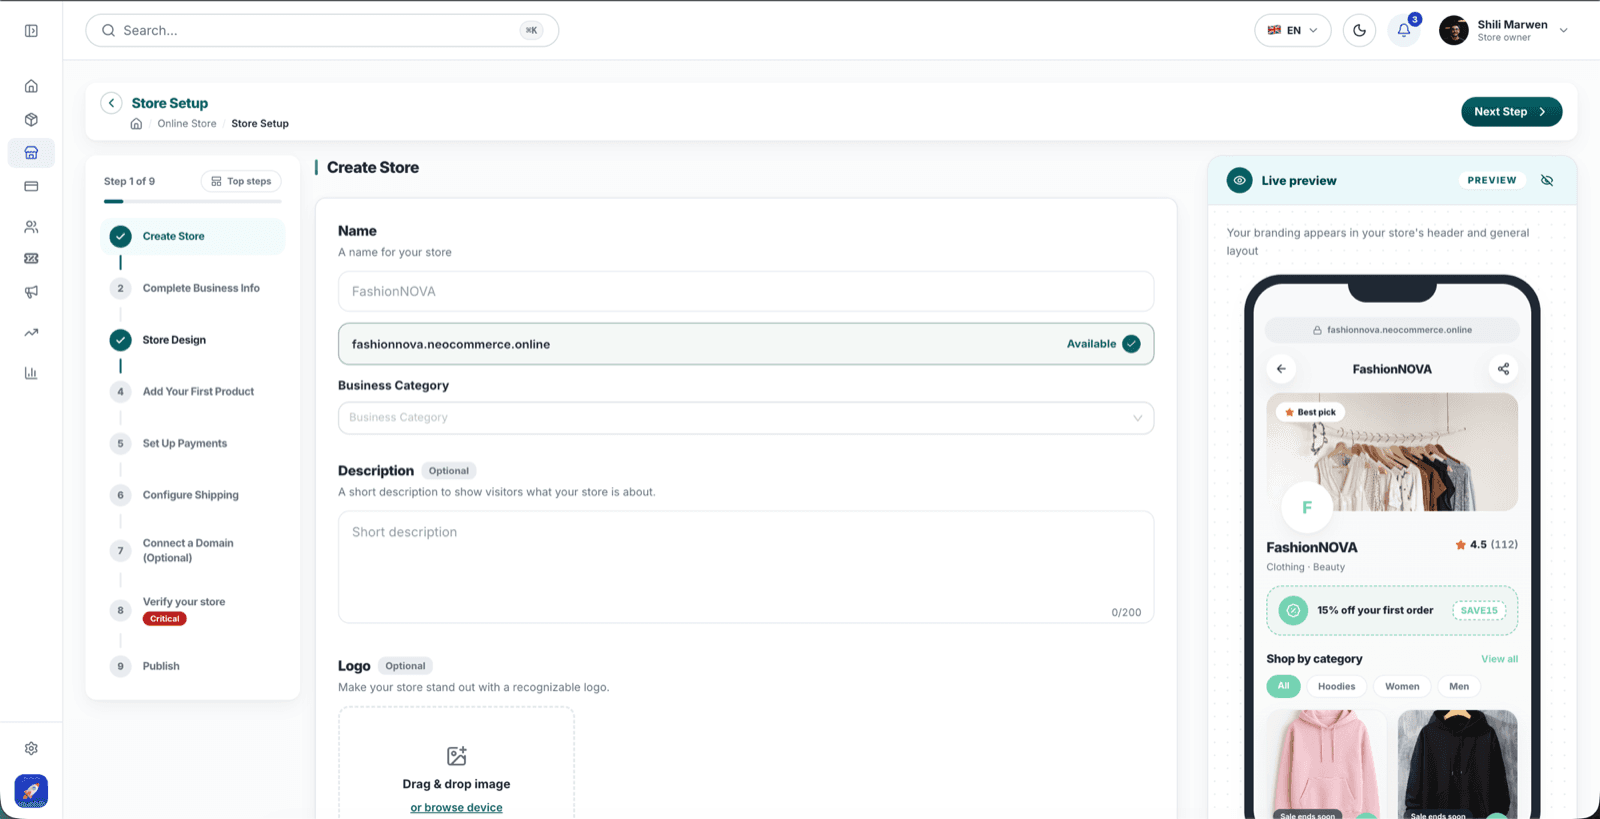Click the Top steps button

pos(241,181)
